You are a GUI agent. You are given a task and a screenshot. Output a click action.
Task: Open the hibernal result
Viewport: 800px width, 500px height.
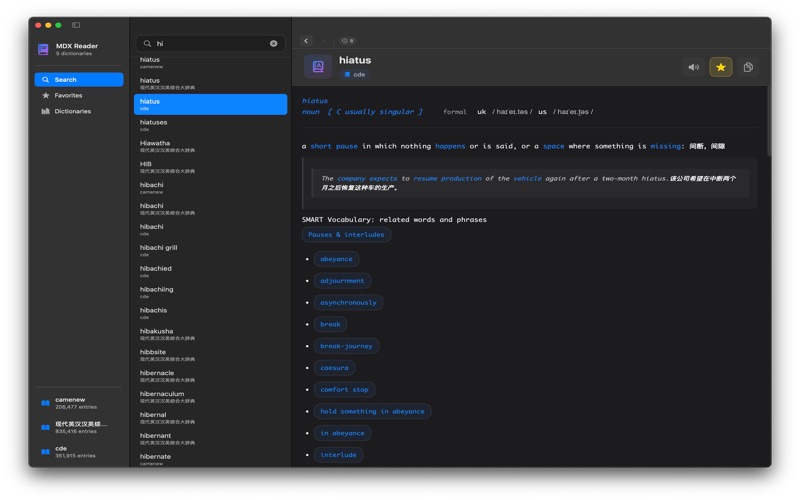coord(210,418)
